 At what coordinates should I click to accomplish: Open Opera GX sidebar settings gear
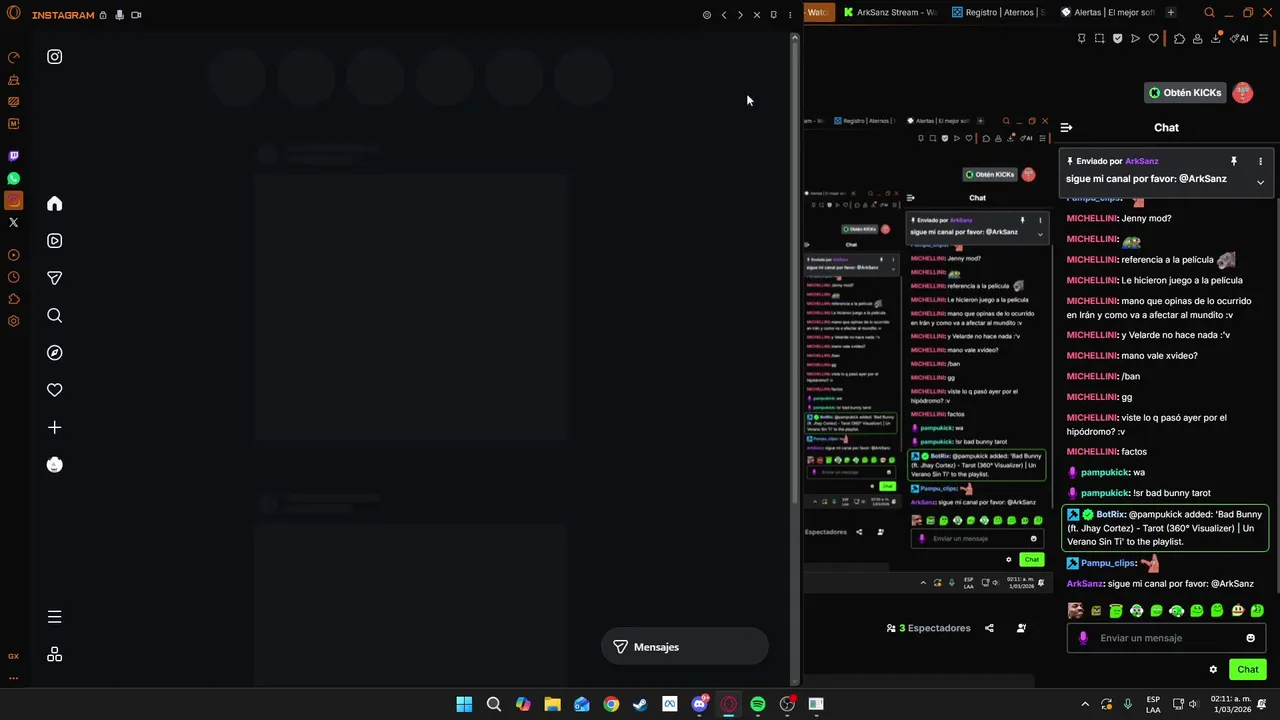(14, 321)
